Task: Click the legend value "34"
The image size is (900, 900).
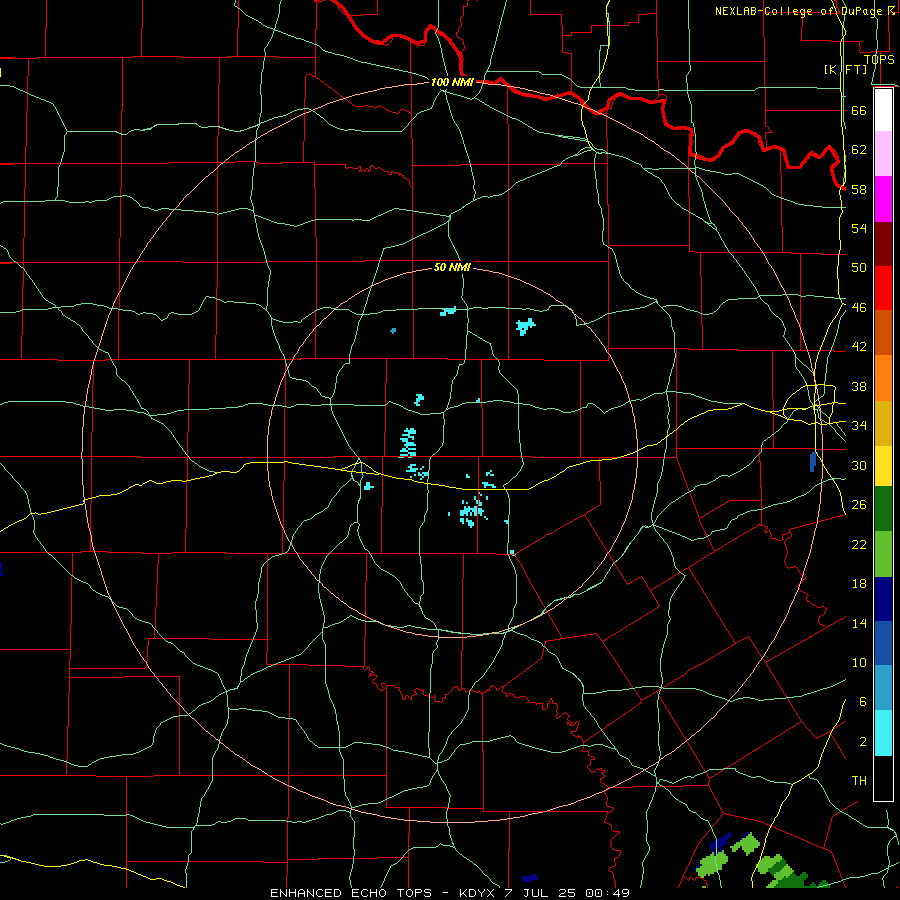Action: [859, 425]
